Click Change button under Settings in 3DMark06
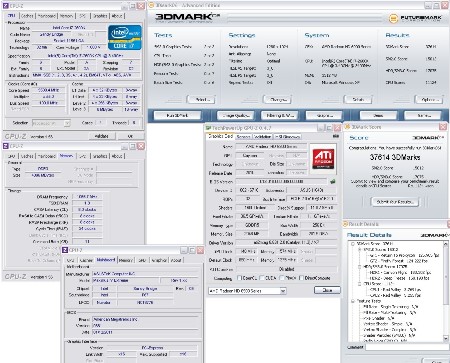Screen dimensions: 450x363 (x=277, y=99)
